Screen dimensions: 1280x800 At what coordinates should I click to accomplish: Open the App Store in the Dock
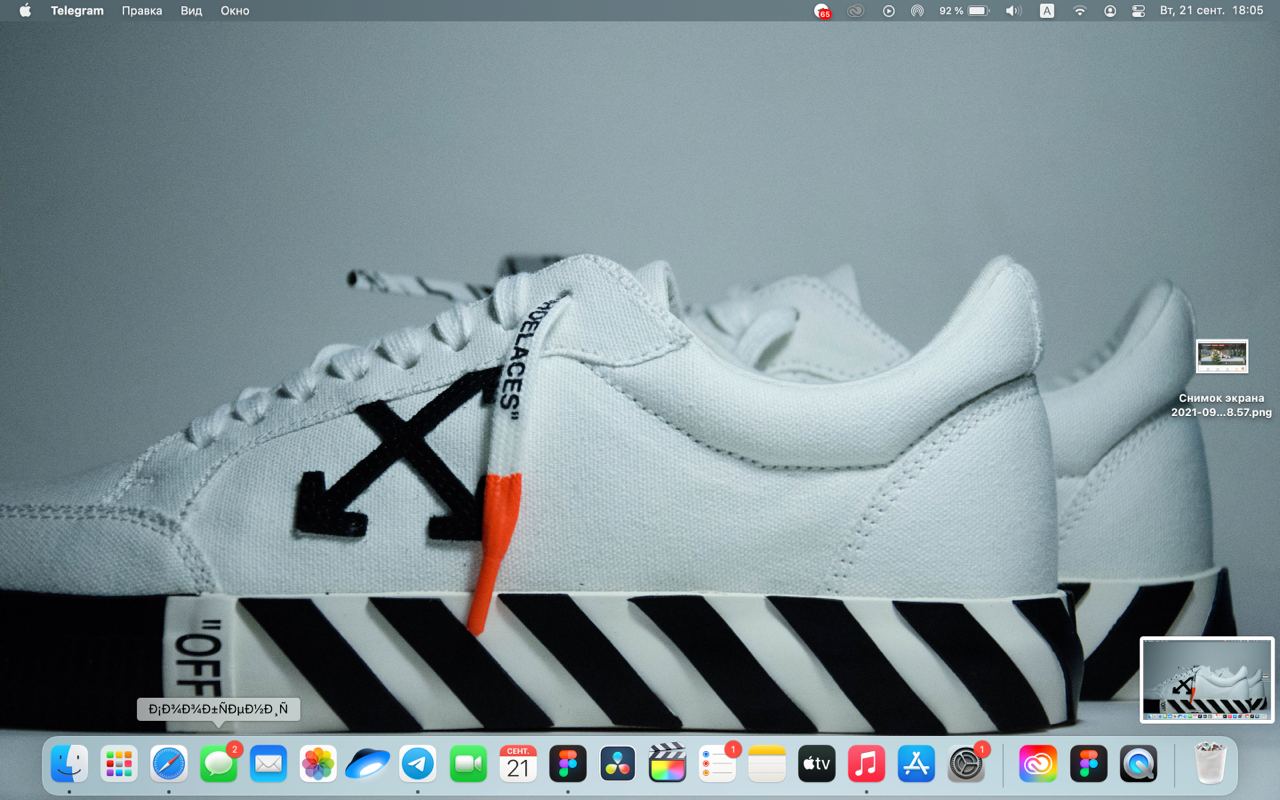[x=916, y=764]
